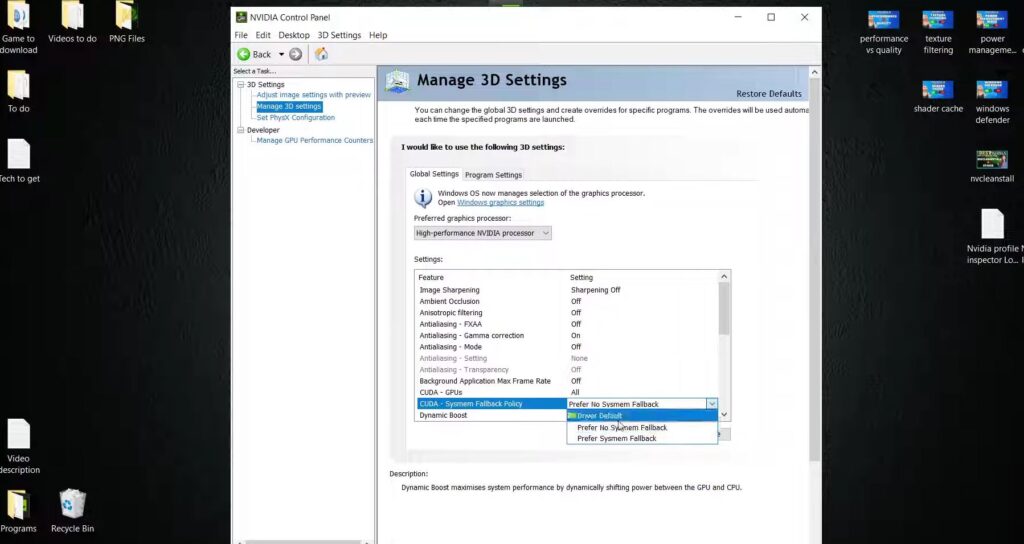Image resolution: width=1024 pixels, height=544 pixels.
Task: Select the PNG Files folder
Action: (x=127, y=22)
